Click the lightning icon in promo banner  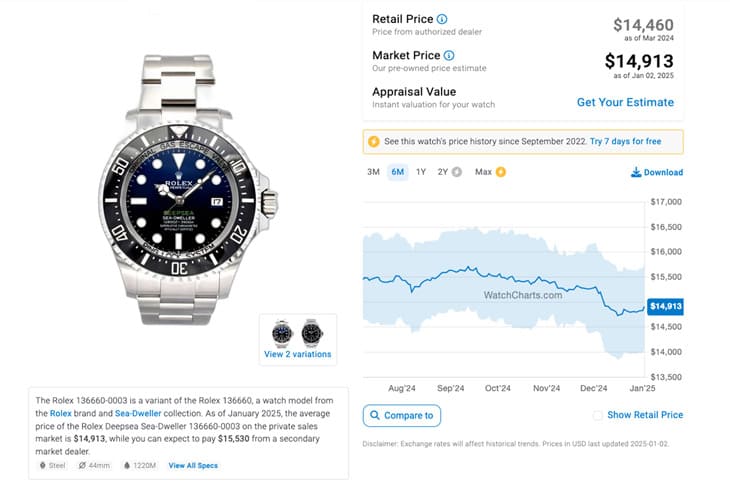click(x=374, y=142)
